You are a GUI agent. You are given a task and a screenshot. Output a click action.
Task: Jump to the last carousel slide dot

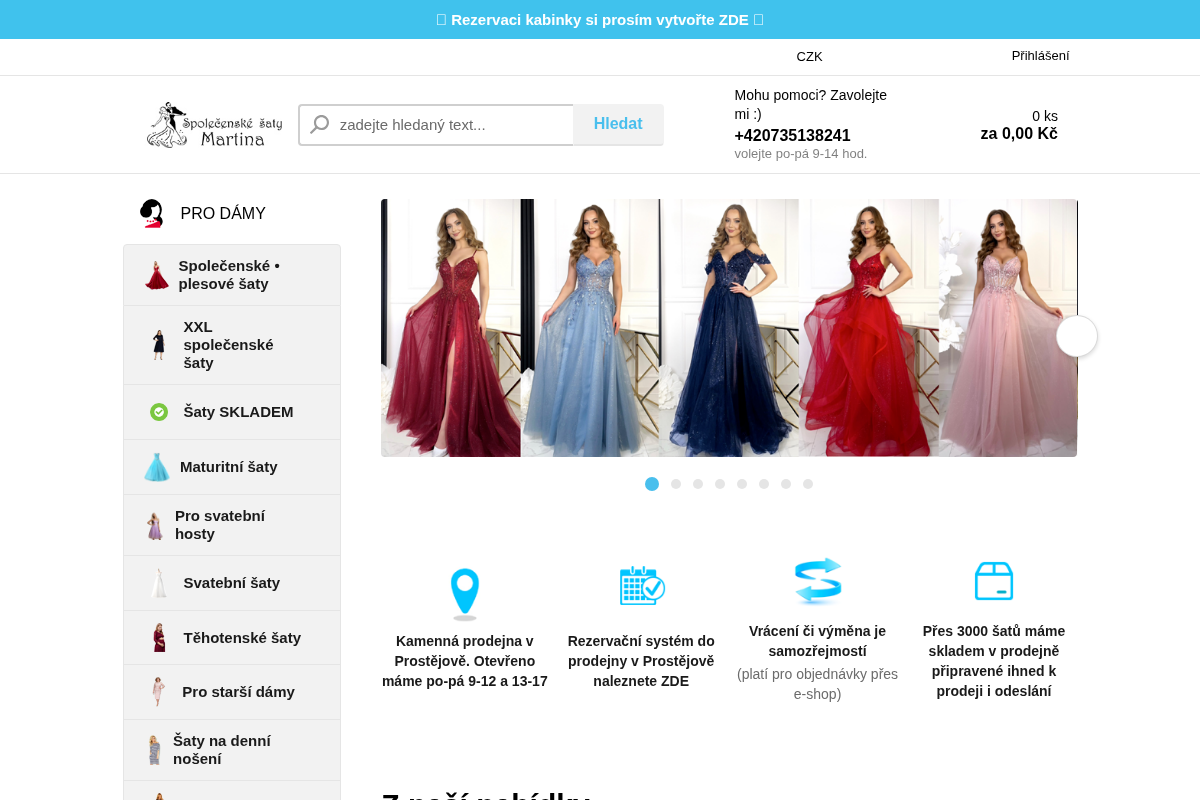tap(808, 484)
